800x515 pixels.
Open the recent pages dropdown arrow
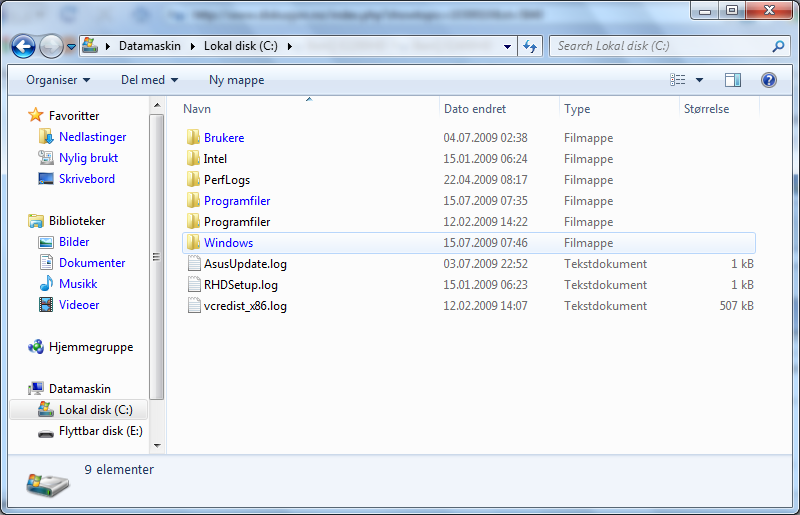click(x=71, y=47)
